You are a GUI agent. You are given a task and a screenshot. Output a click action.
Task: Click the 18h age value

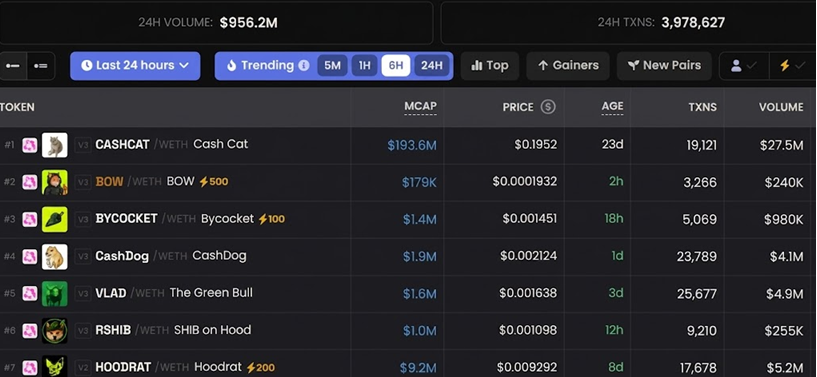[x=614, y=219]
